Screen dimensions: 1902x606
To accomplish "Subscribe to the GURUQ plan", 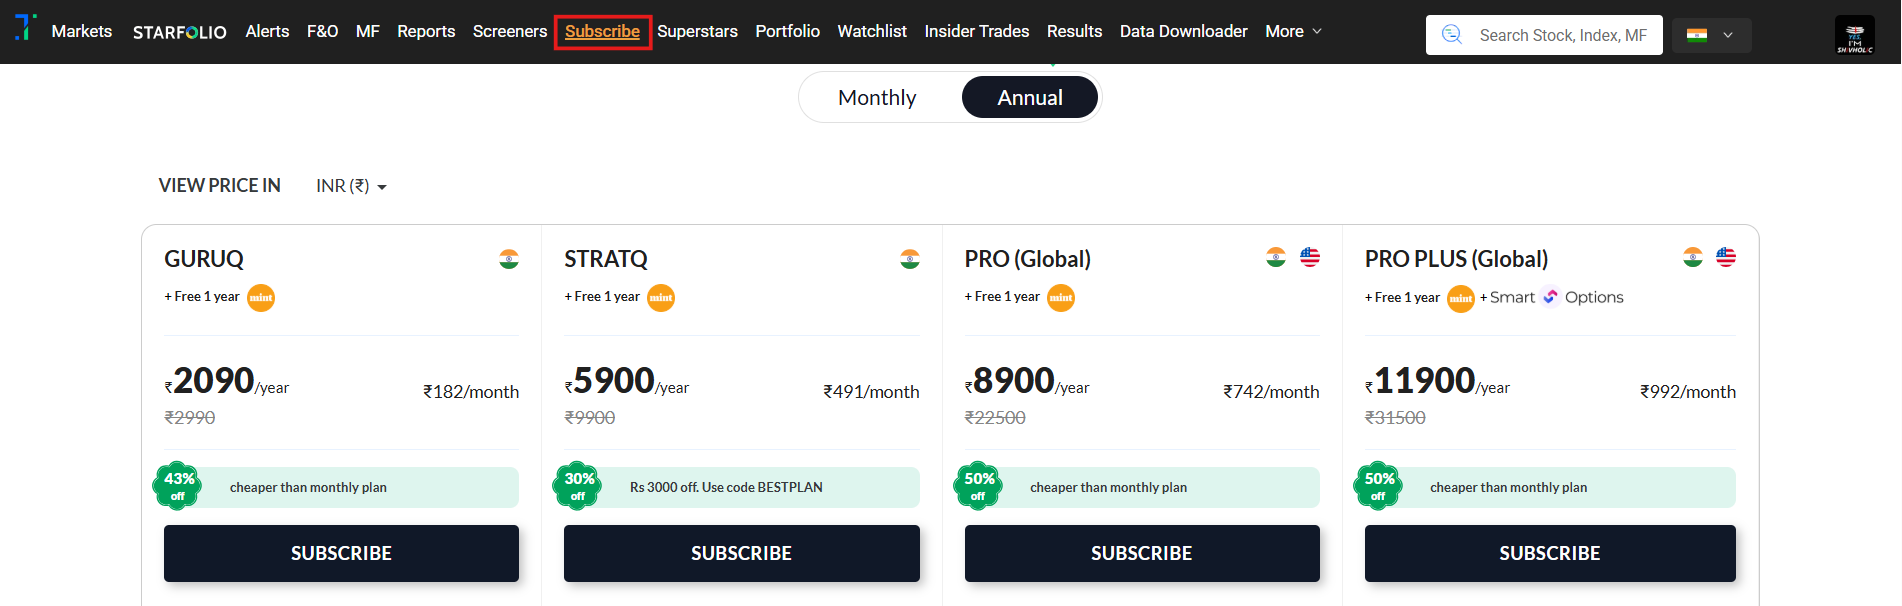I will [x=341, y=553].
